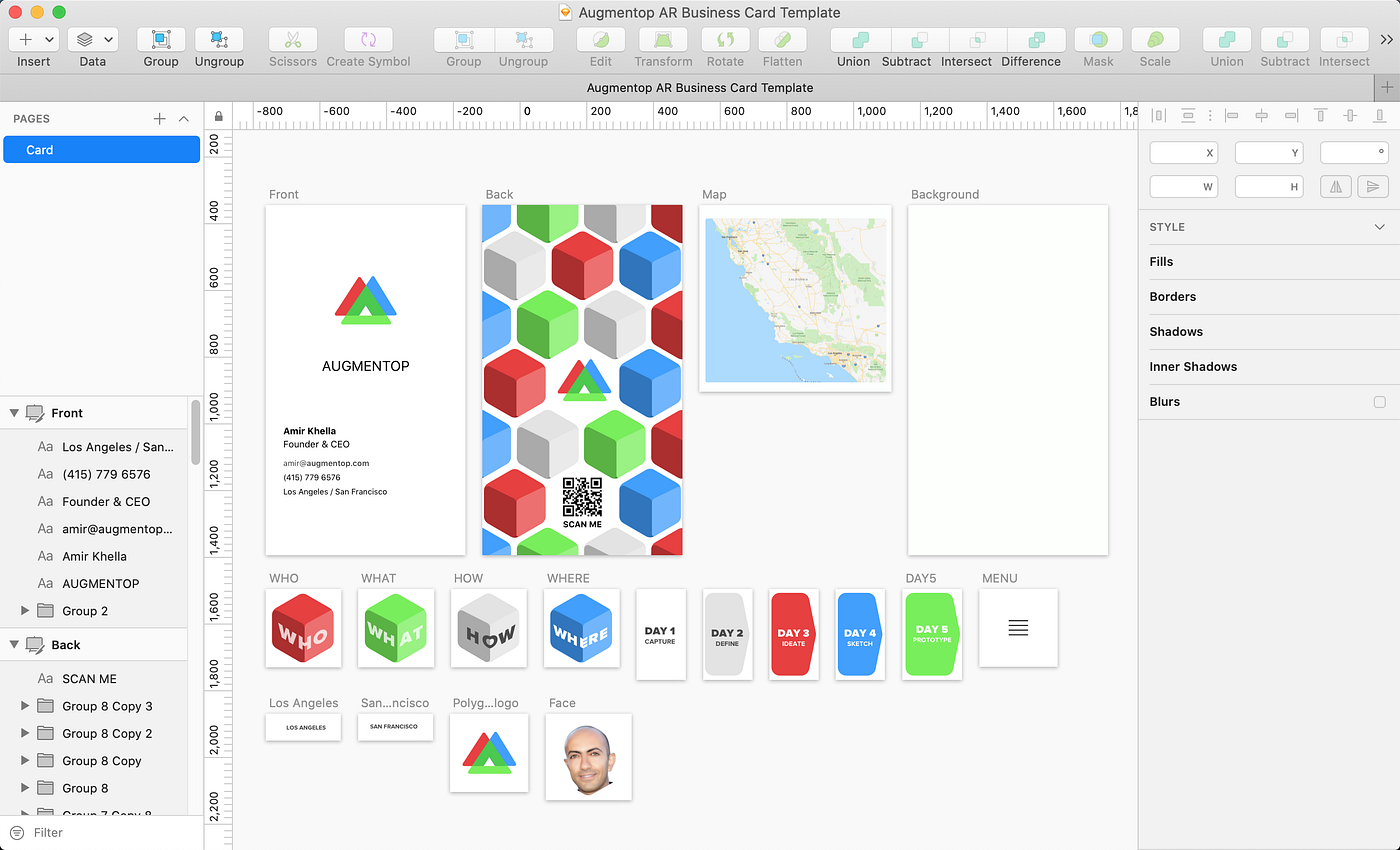Toggle flip vertical in the inspector
Screen dimensions: 1400x850
[x=1373, y=186]
